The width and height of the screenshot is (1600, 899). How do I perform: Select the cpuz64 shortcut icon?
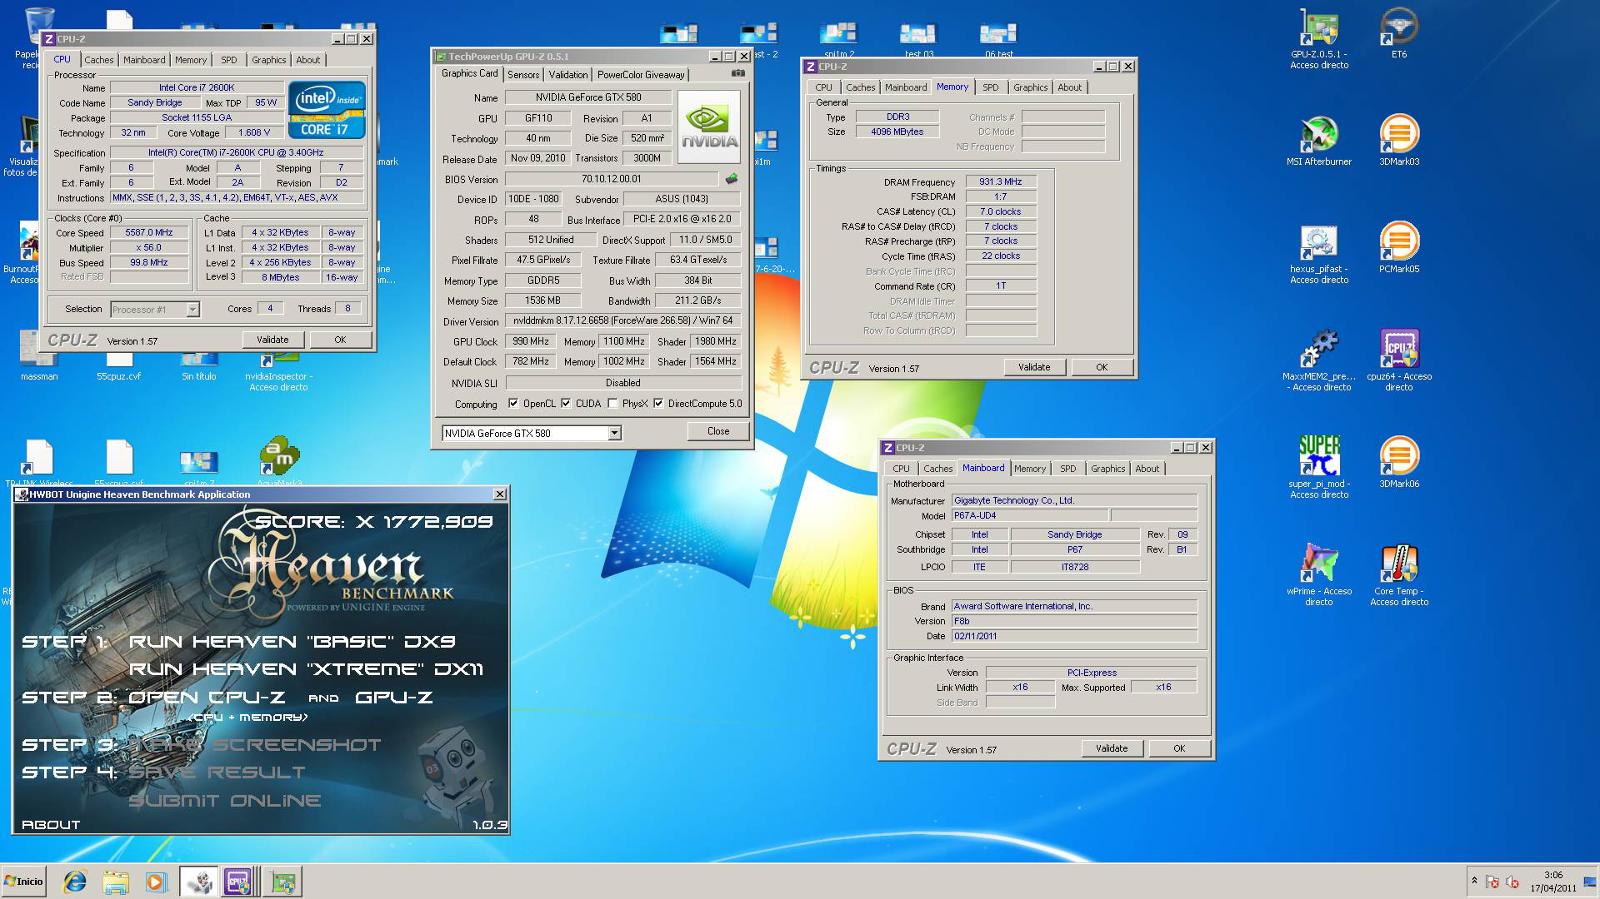(x=1399, y=361)
